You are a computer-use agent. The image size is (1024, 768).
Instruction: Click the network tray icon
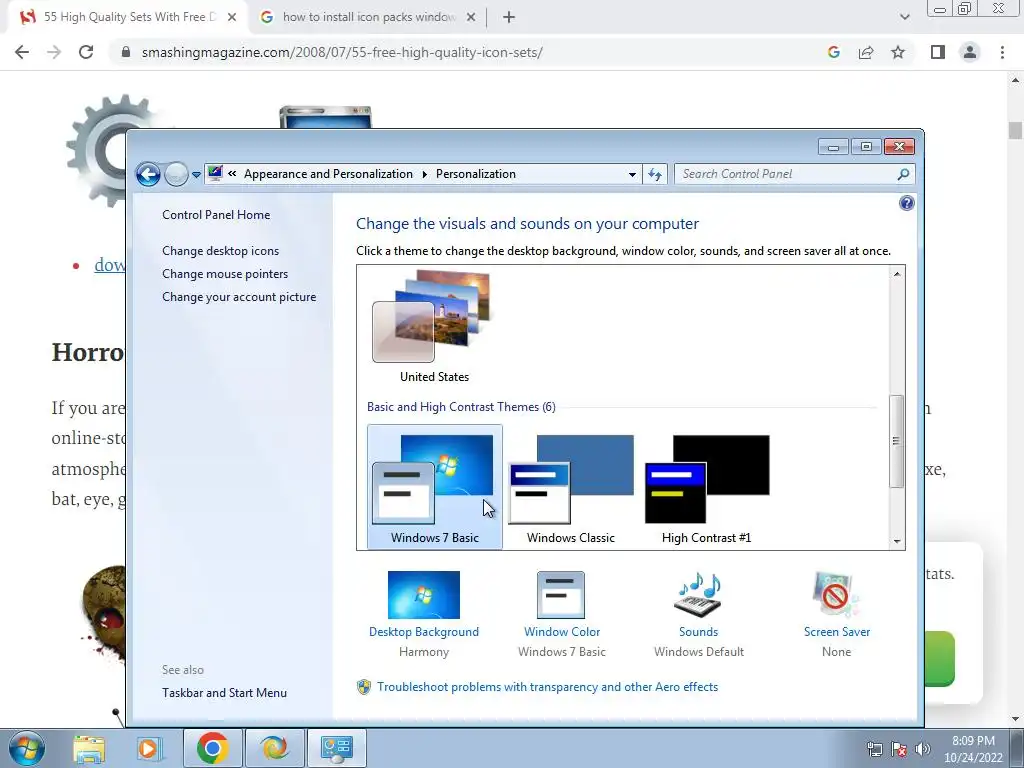coord(874,749)
